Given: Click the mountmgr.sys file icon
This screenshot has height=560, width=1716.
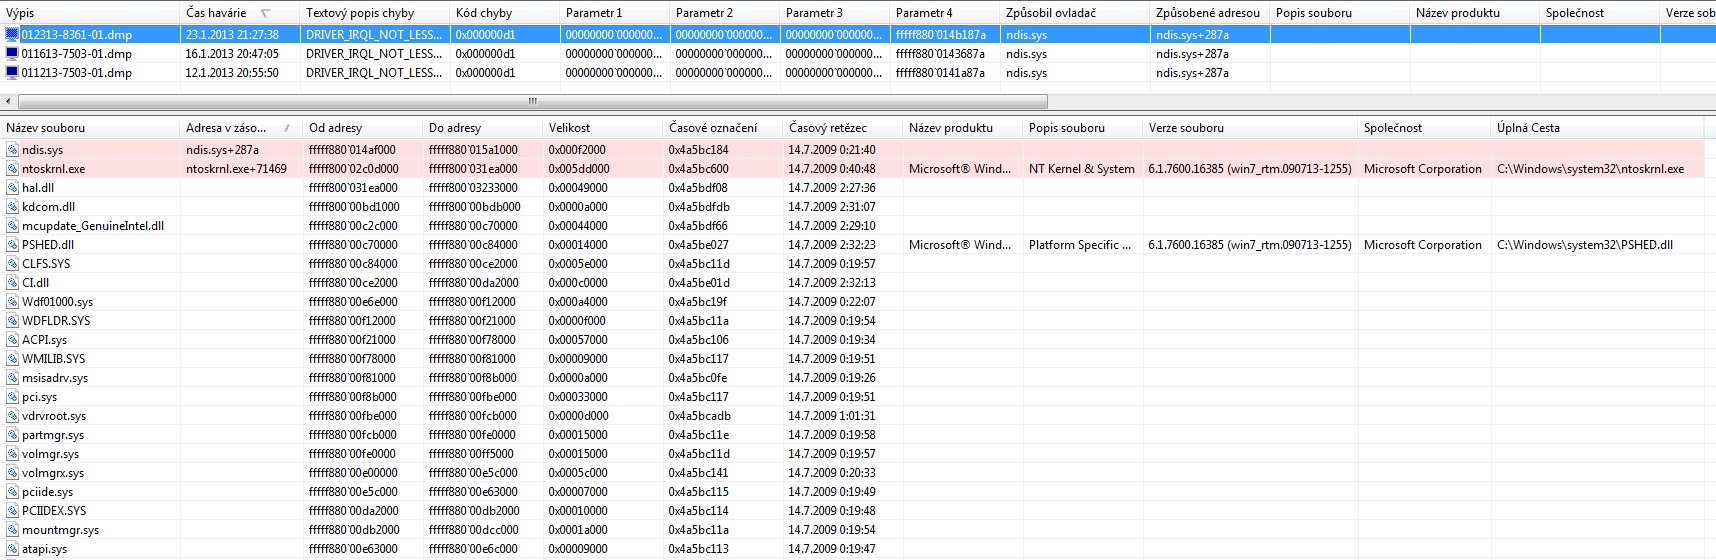Looking at the screenshot, I should pyautogui.click(x=12, y=530).
